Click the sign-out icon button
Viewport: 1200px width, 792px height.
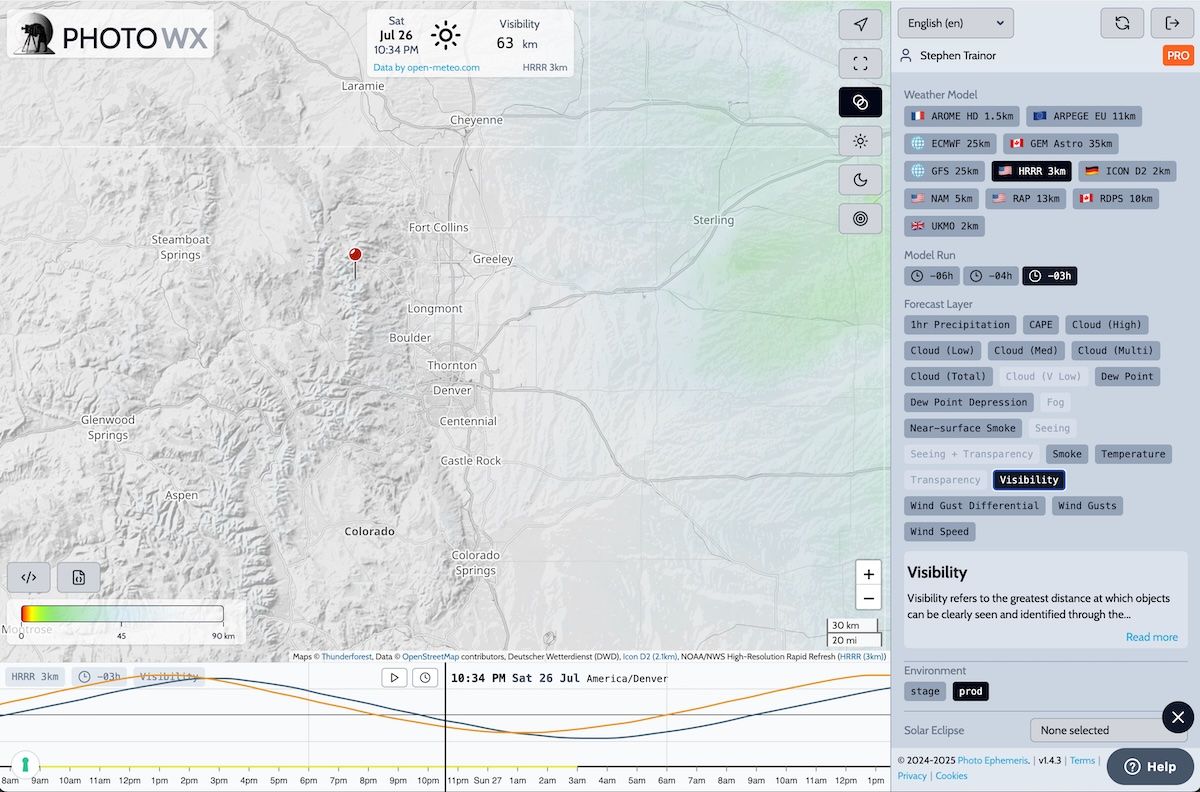click(1171, 23)
